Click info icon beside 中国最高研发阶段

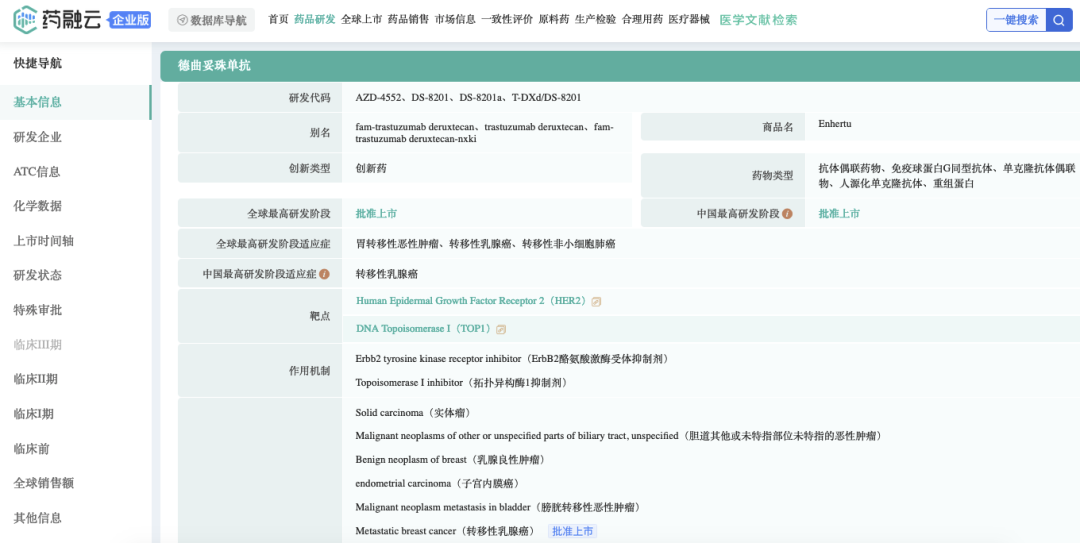[x=787, y=214]
